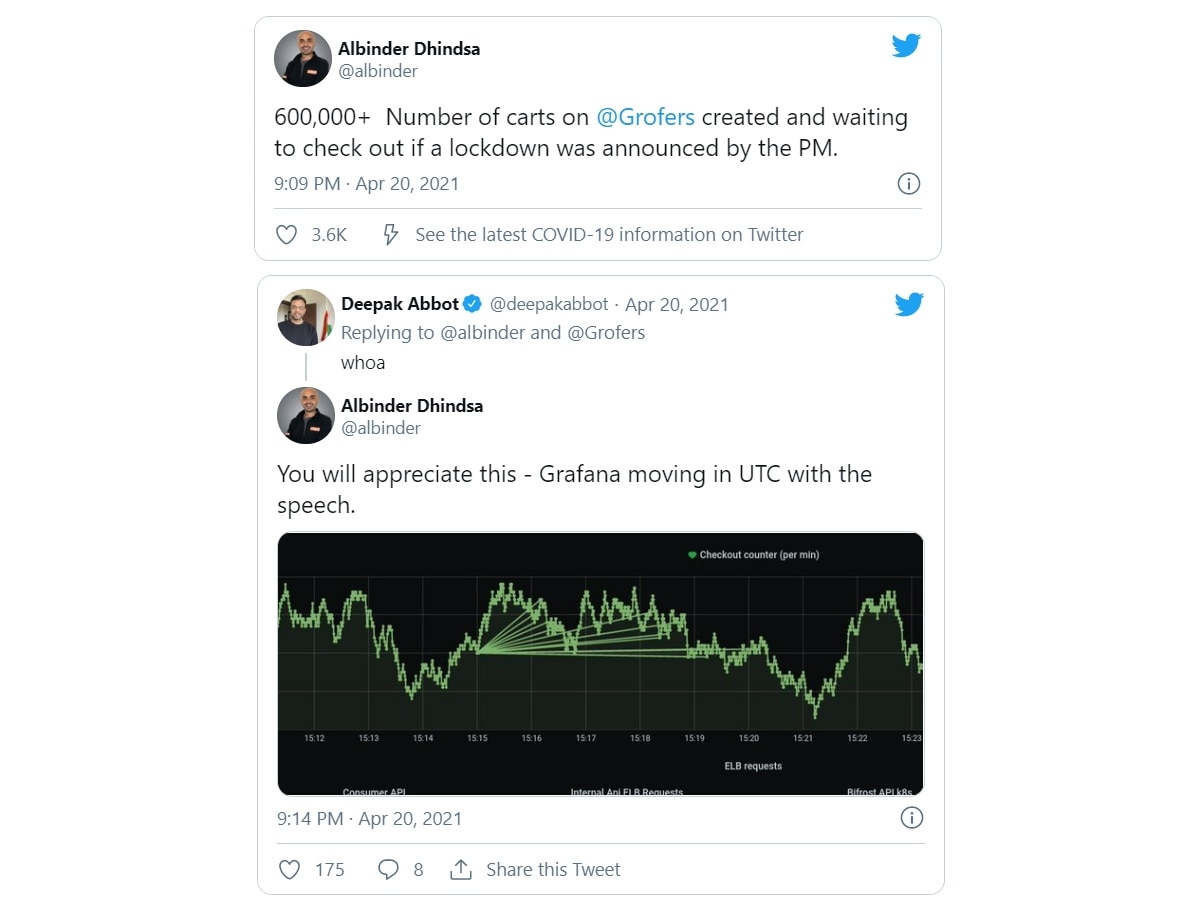Open info icon on the reply tweet

911,818
